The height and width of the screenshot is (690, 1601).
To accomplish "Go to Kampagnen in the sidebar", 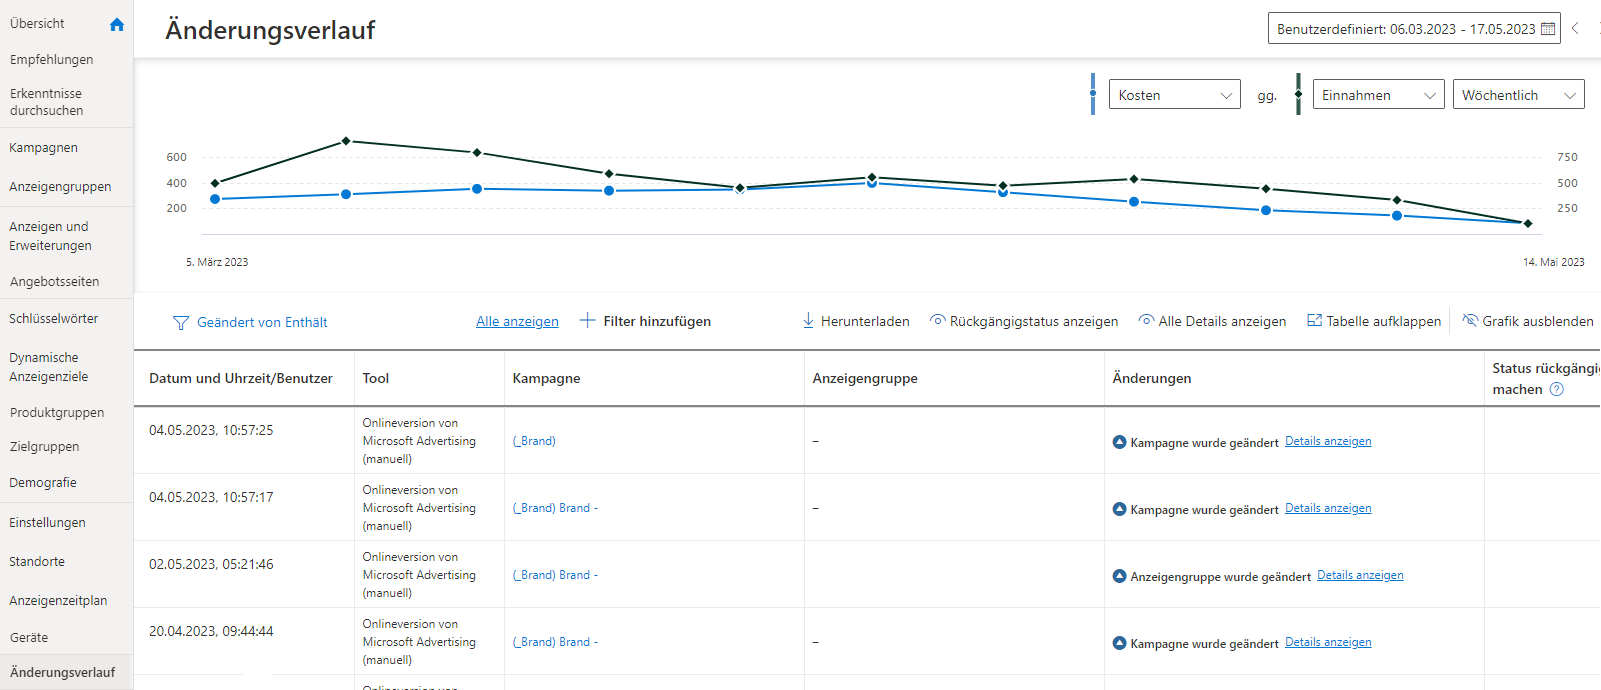I will click(44, 148).
